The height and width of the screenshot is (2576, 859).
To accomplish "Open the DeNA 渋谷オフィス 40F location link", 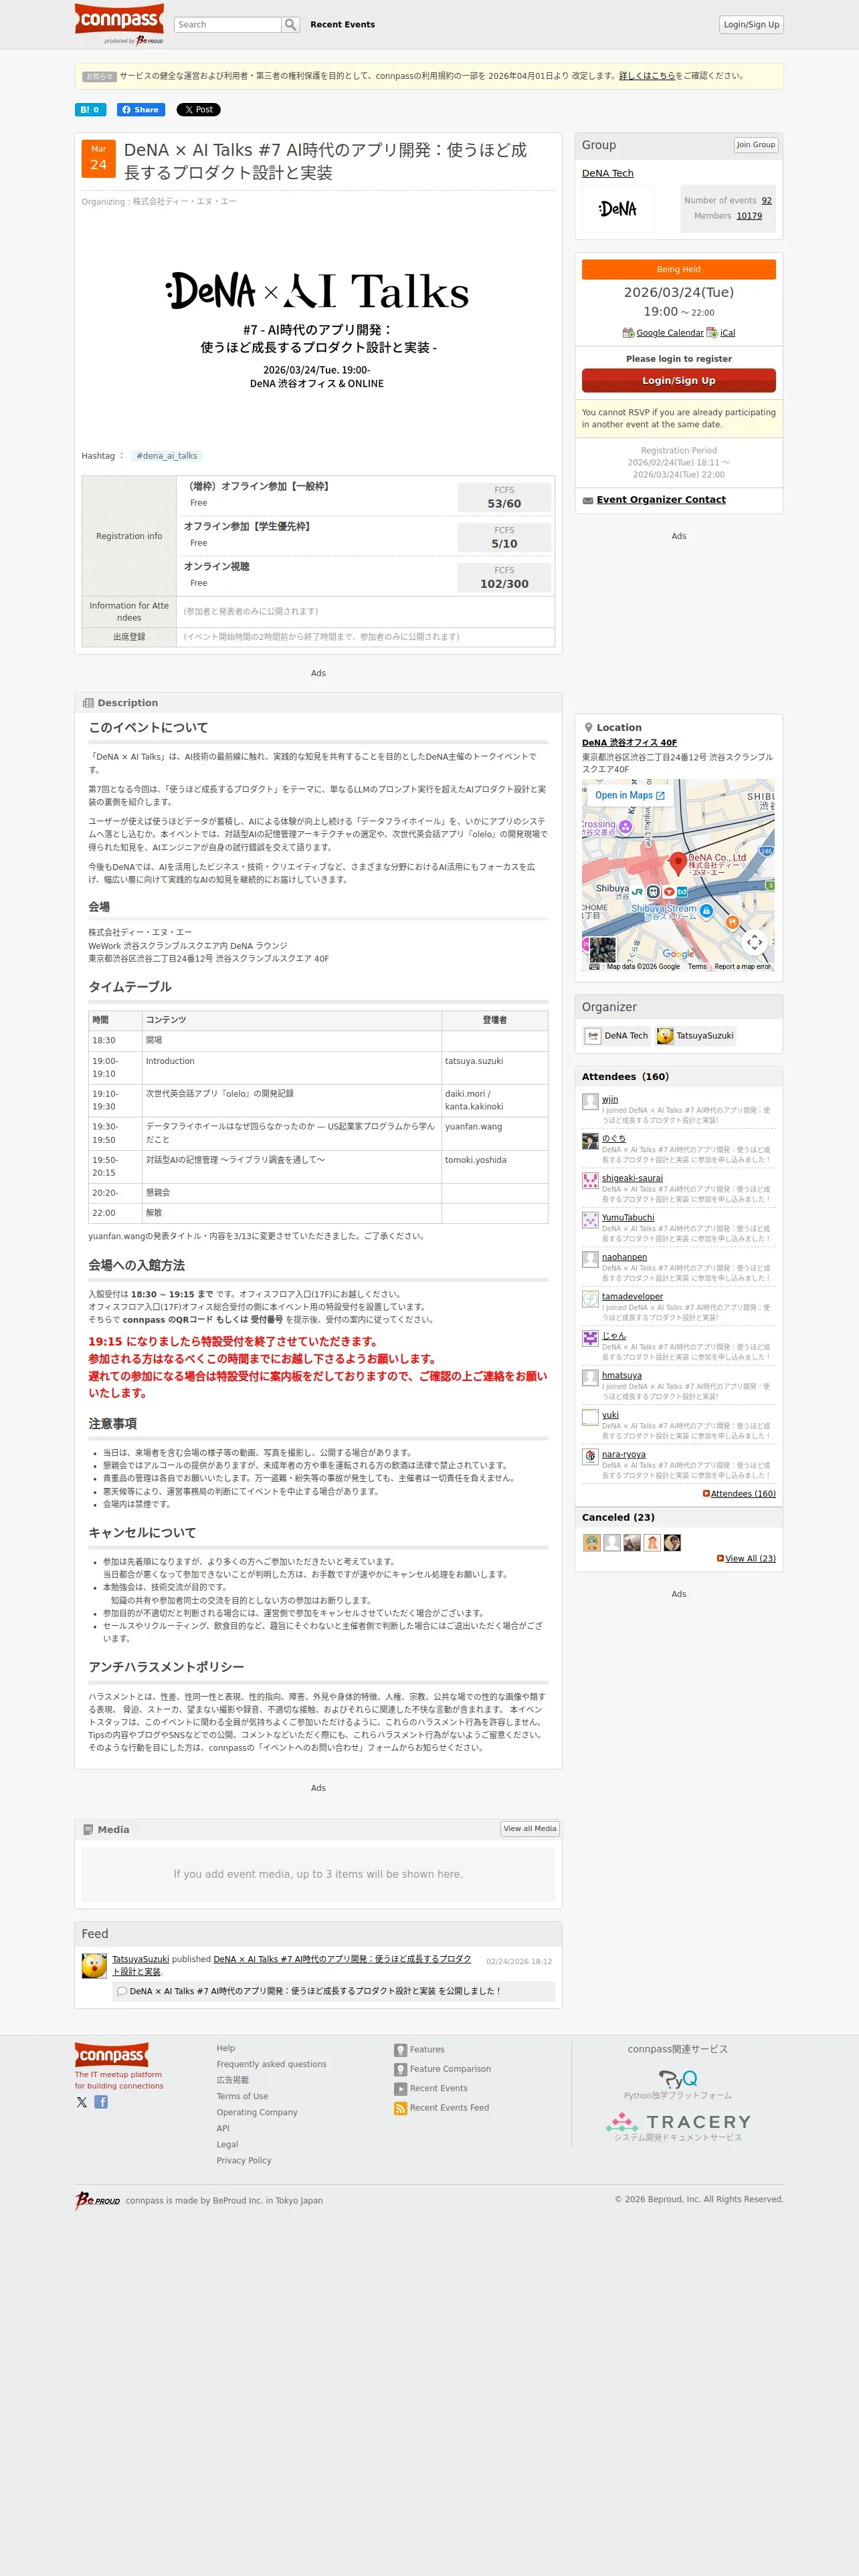I will (630, 742).
